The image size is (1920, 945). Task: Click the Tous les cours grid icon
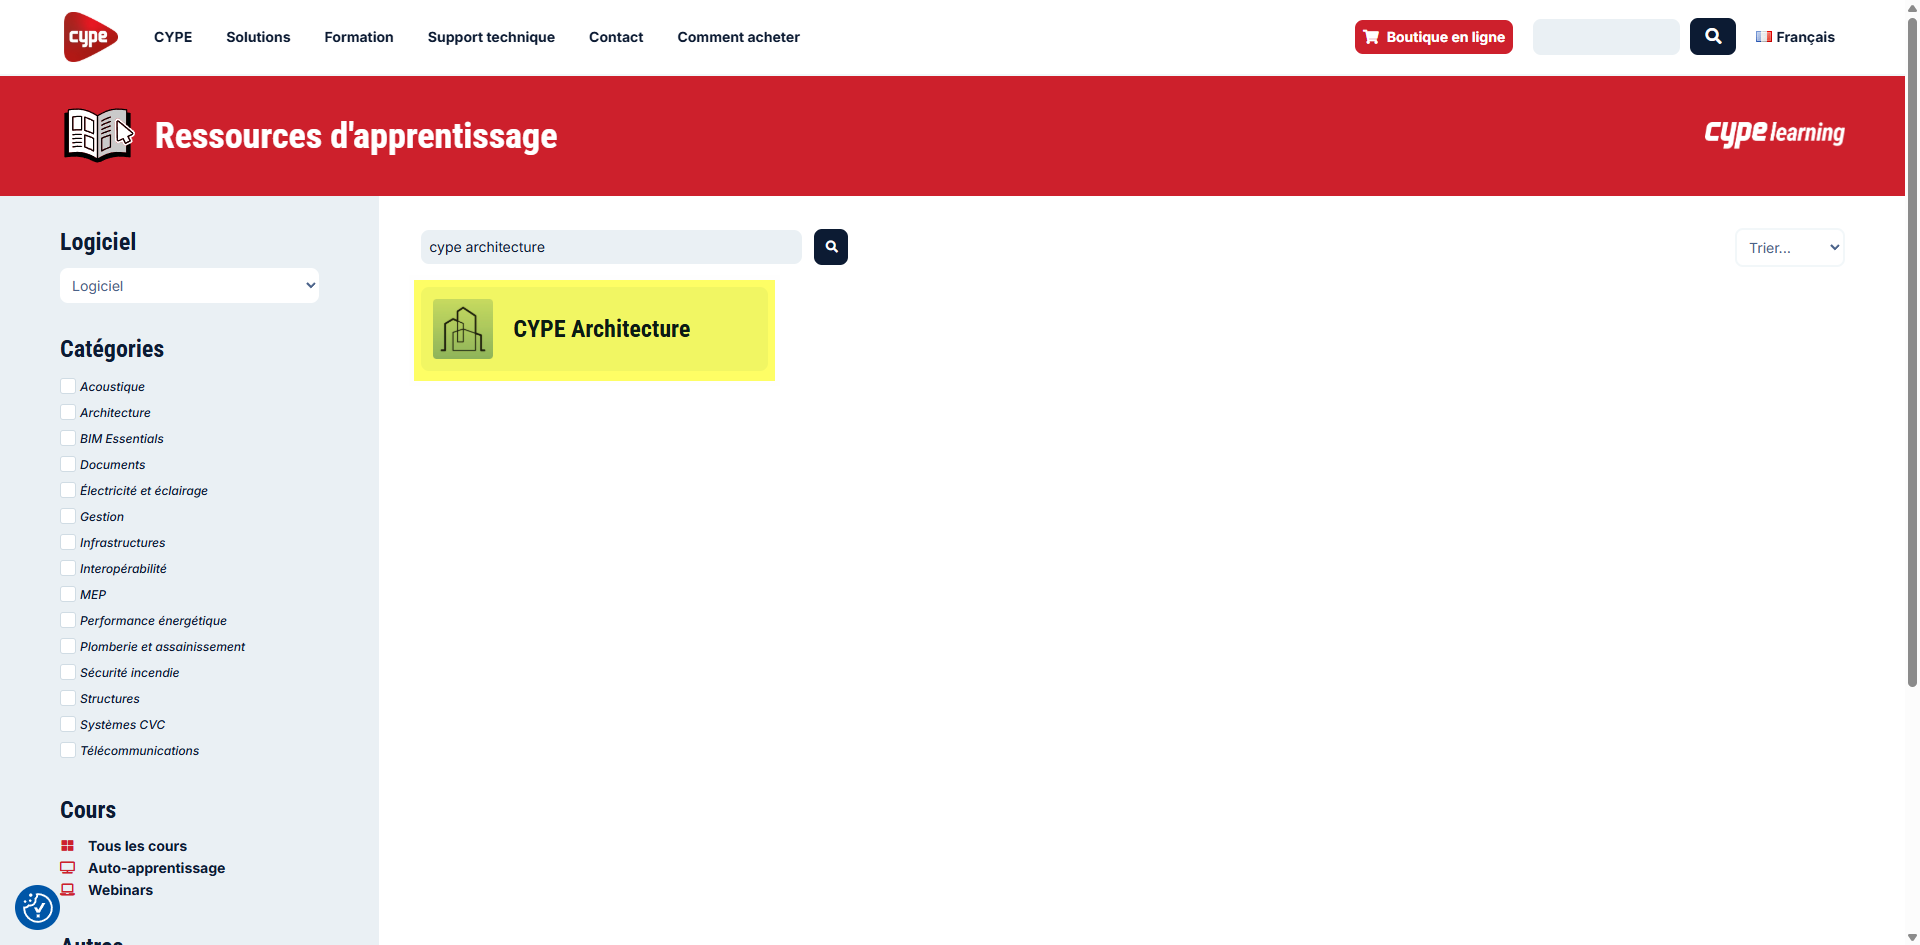coord(68,846)
